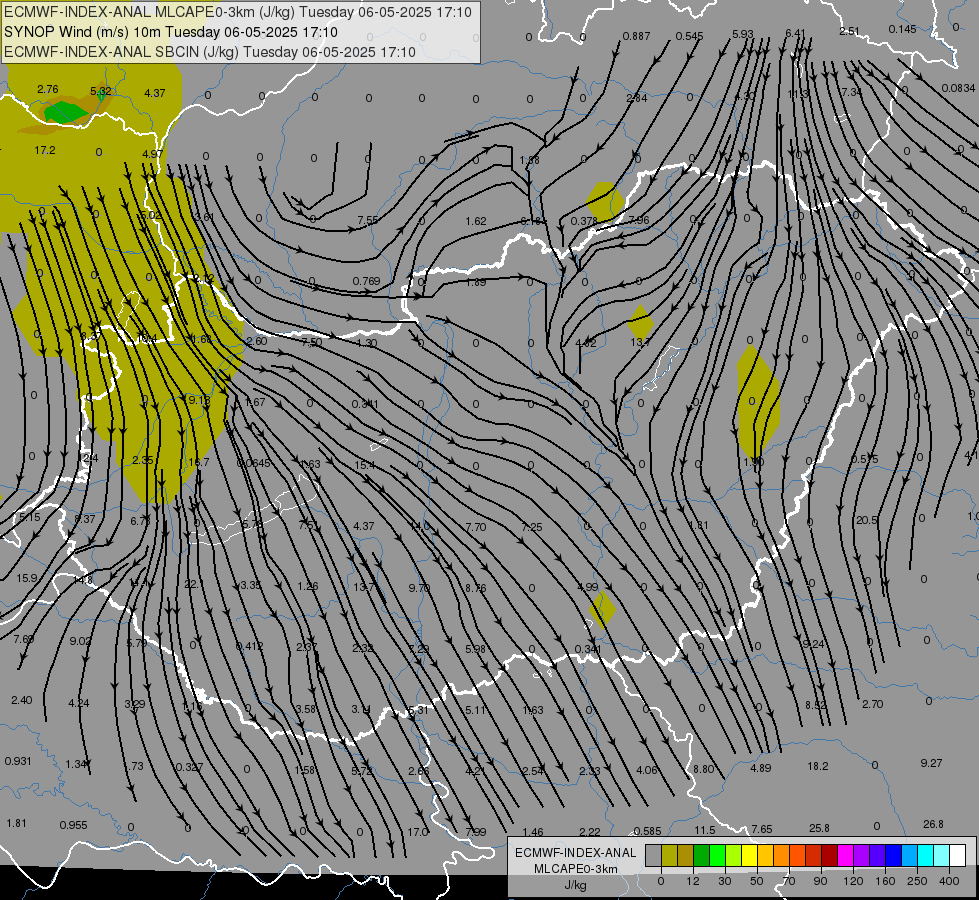This screenshot has width=979, height=900.
Task: Click the map value '18.2'
Action: coord(817,766)
